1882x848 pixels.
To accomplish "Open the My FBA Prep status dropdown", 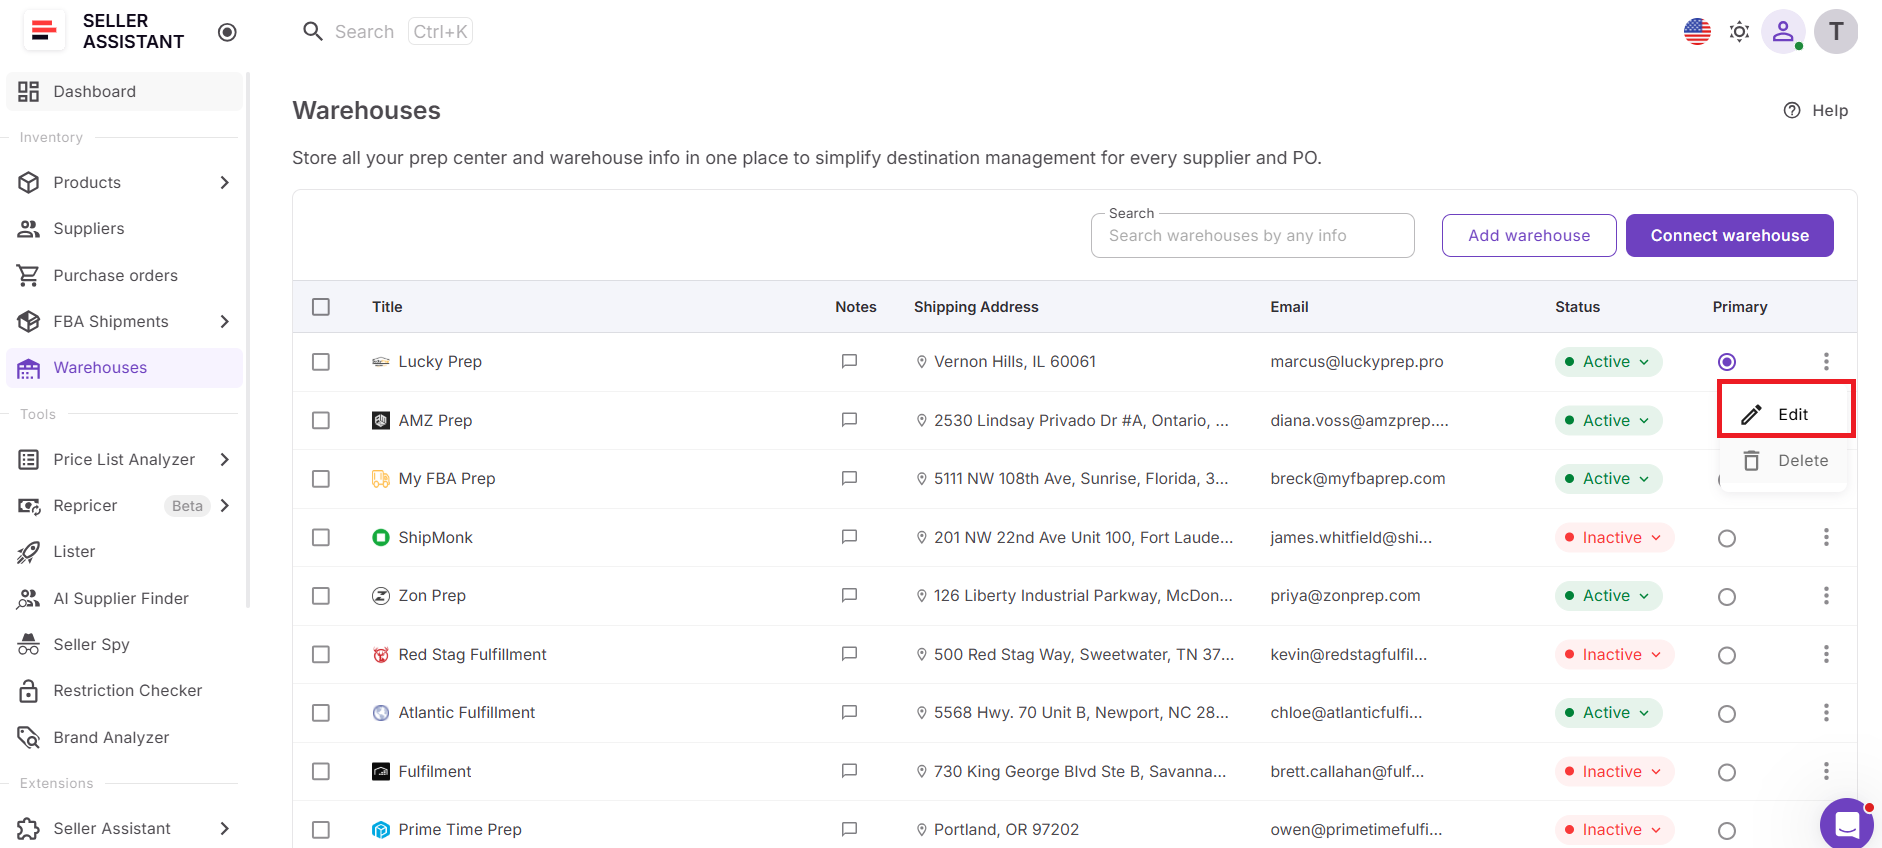I will click(1608, 479).
